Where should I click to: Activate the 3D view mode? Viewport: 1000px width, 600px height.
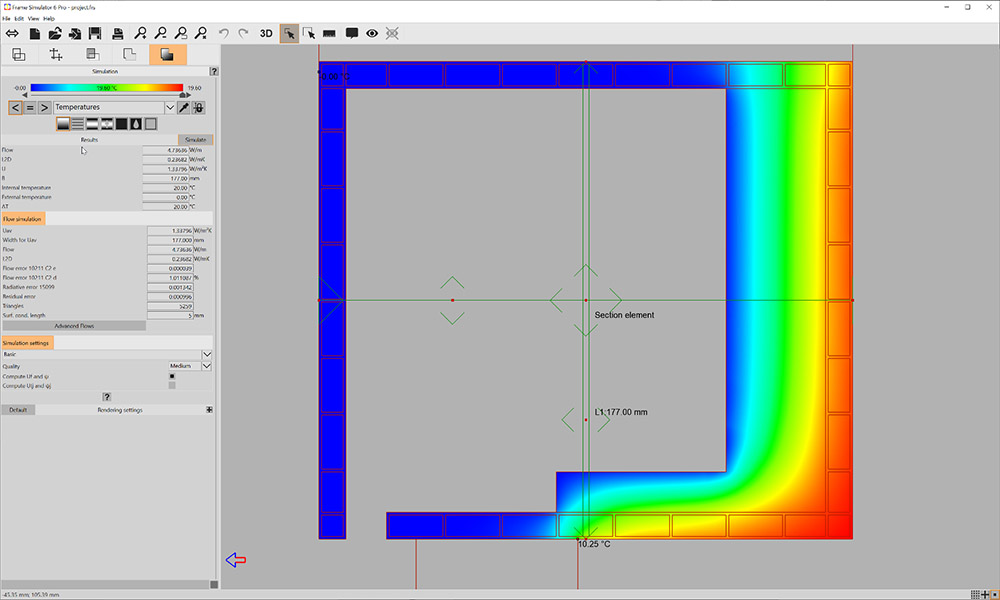pos(266,33)
